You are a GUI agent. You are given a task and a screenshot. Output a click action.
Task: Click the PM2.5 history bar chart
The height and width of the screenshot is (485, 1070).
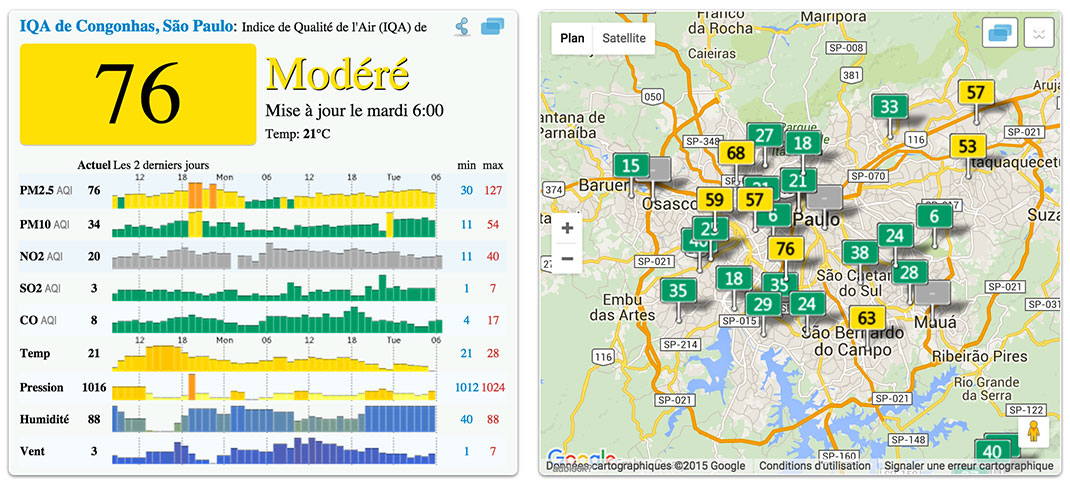[x=274, y=191]
